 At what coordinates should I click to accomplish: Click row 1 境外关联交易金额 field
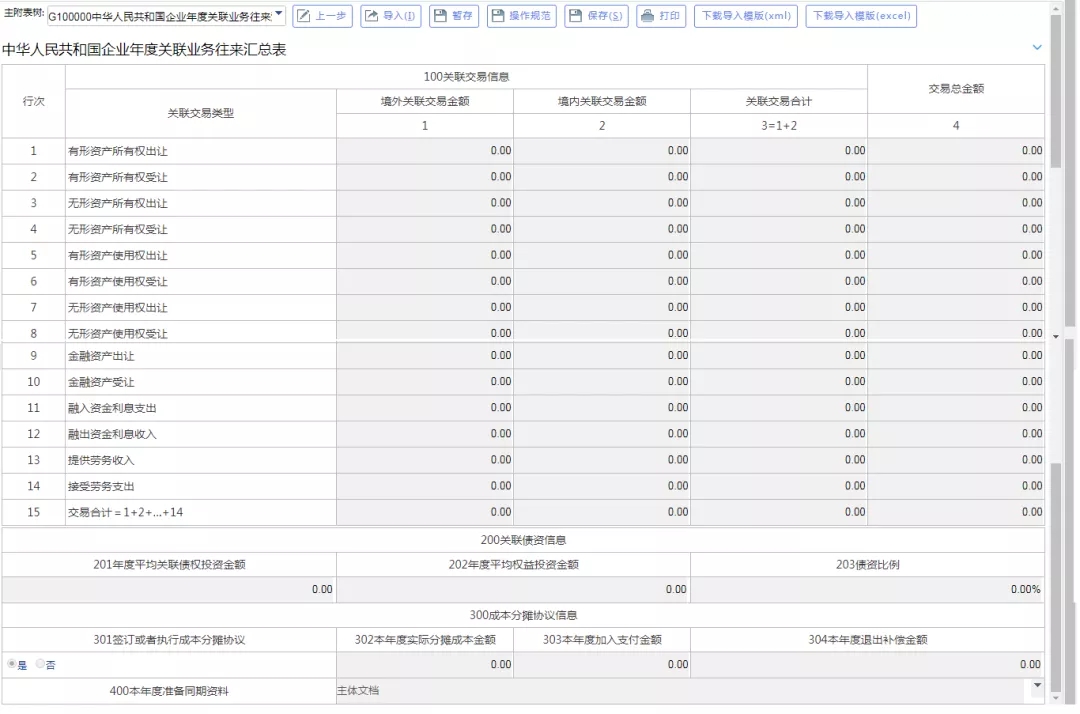(425, 151)
